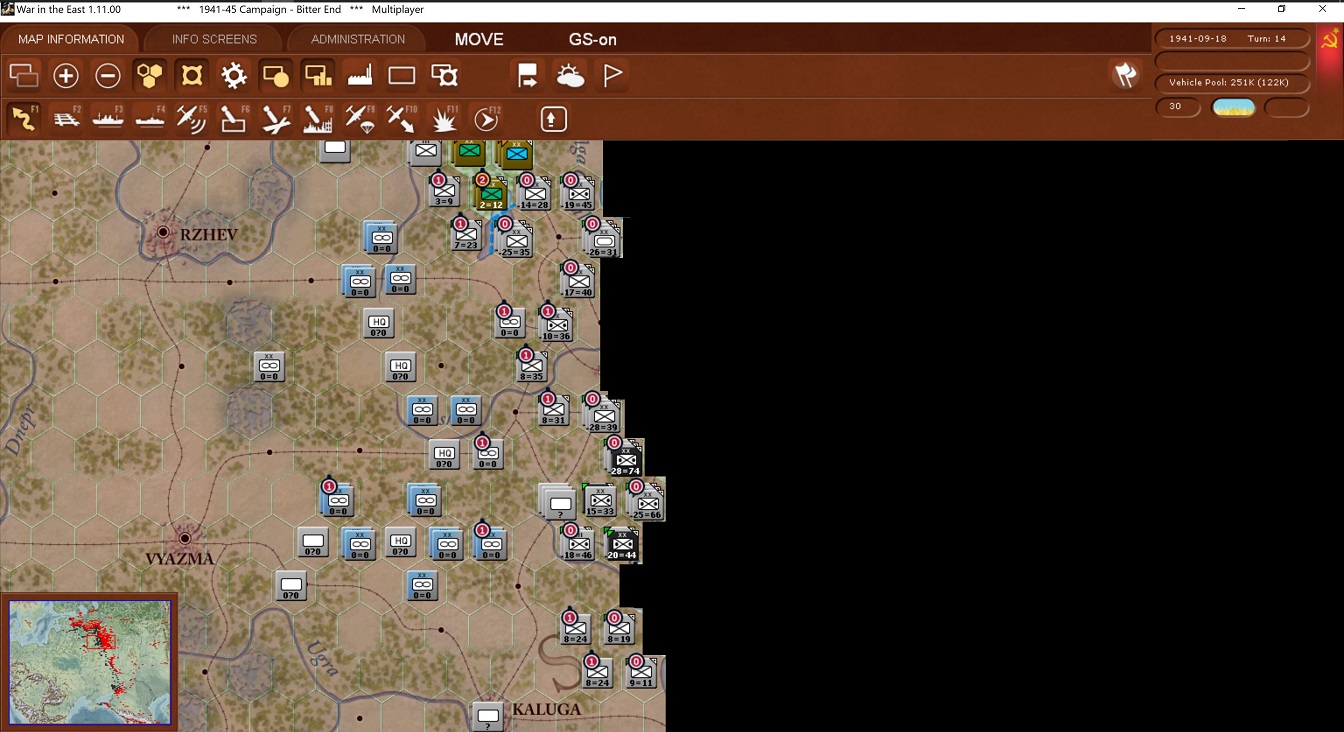
Task: Show the weather map icon
Action: [570, 75]
